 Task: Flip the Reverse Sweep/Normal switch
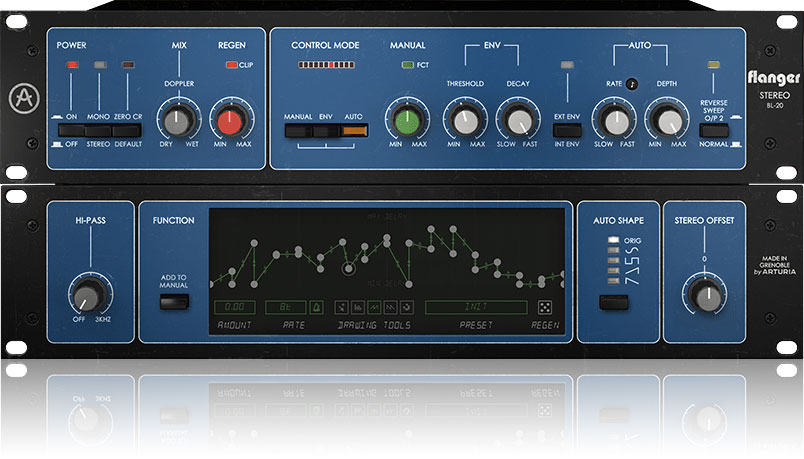pyautogui.click(x=713, y=130)
